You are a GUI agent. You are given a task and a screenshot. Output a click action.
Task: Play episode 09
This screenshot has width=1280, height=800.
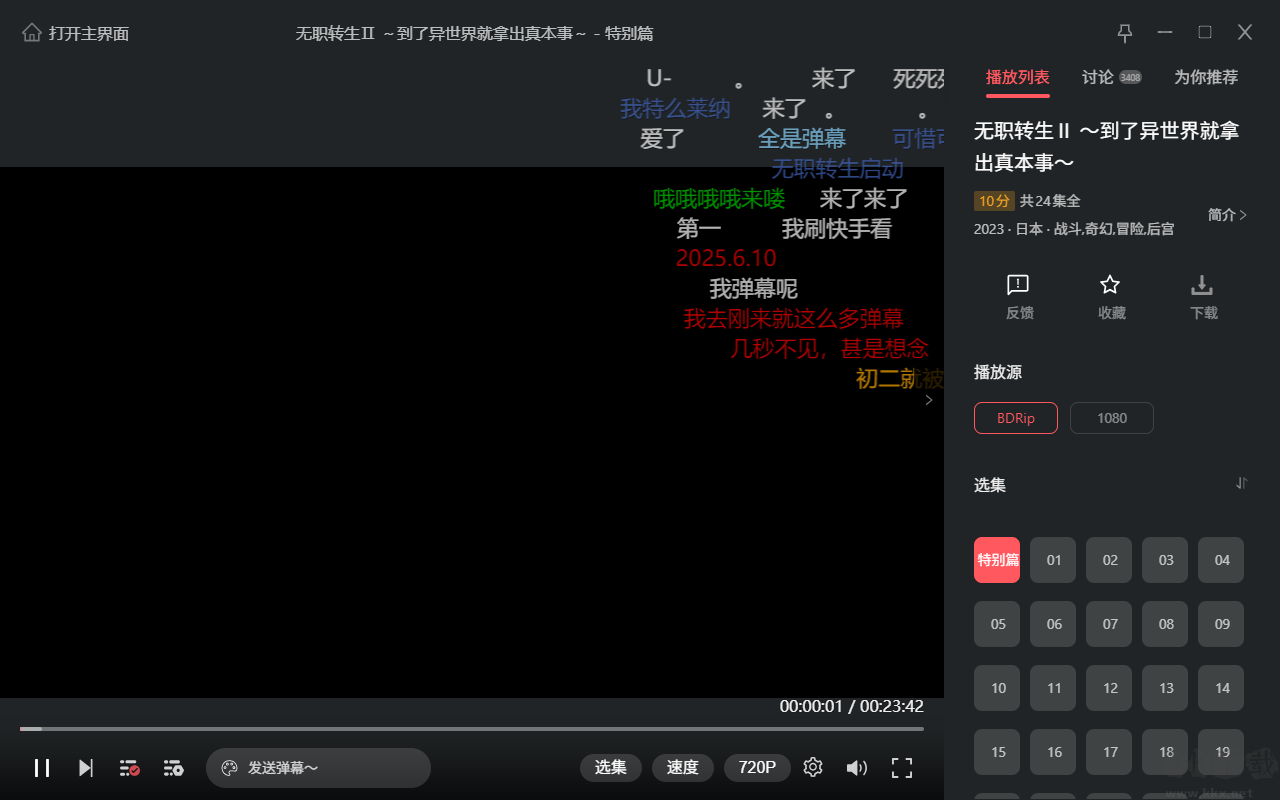1221,624
